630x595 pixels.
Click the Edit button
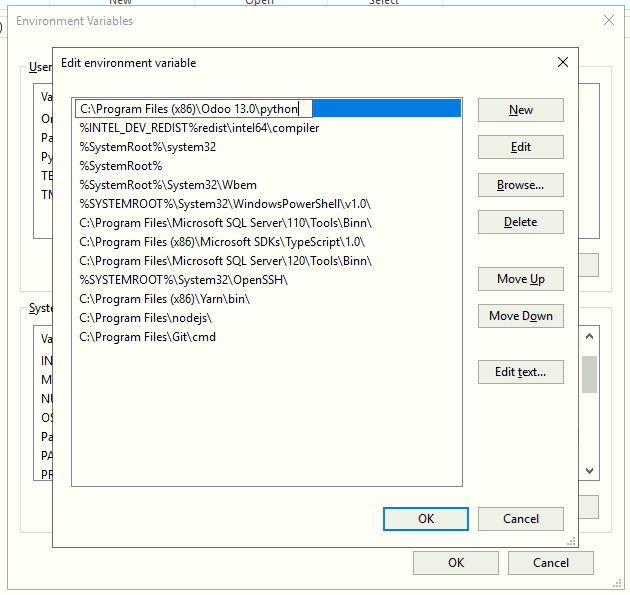(x=520, y=147)
